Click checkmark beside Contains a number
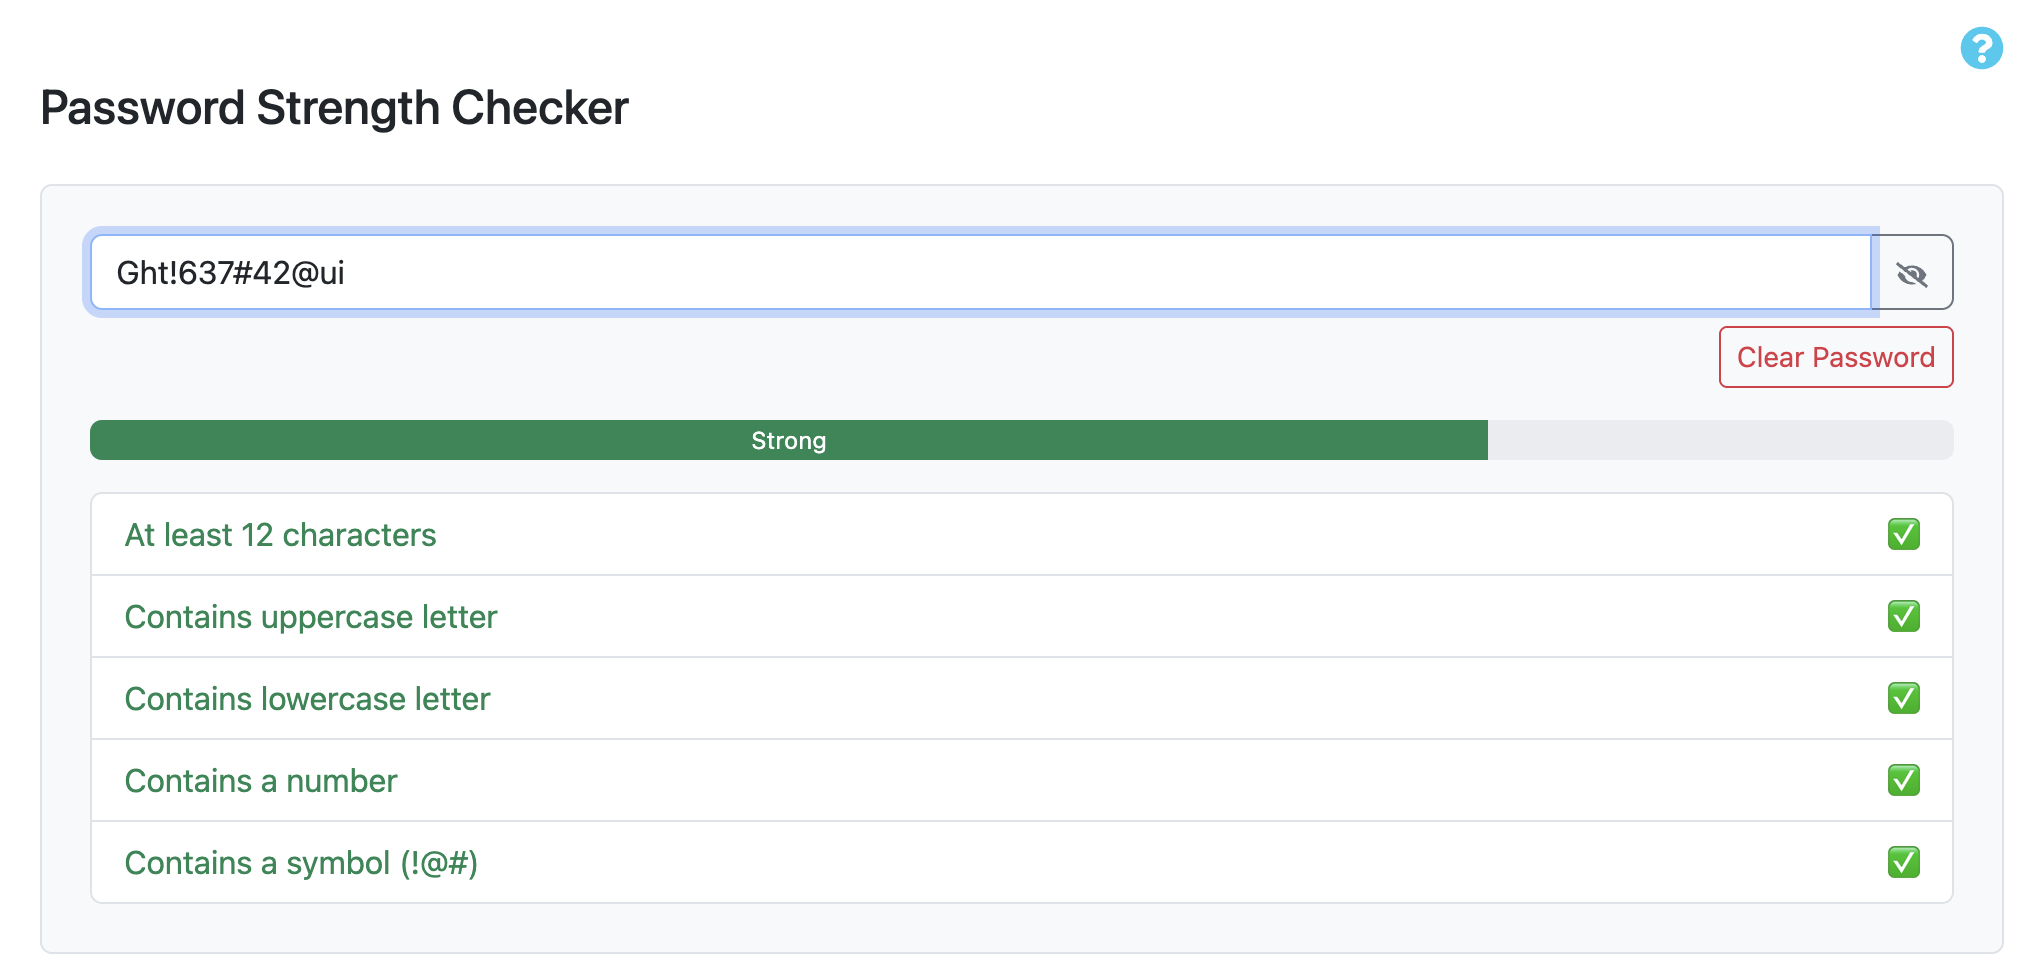 point(1903,780)
